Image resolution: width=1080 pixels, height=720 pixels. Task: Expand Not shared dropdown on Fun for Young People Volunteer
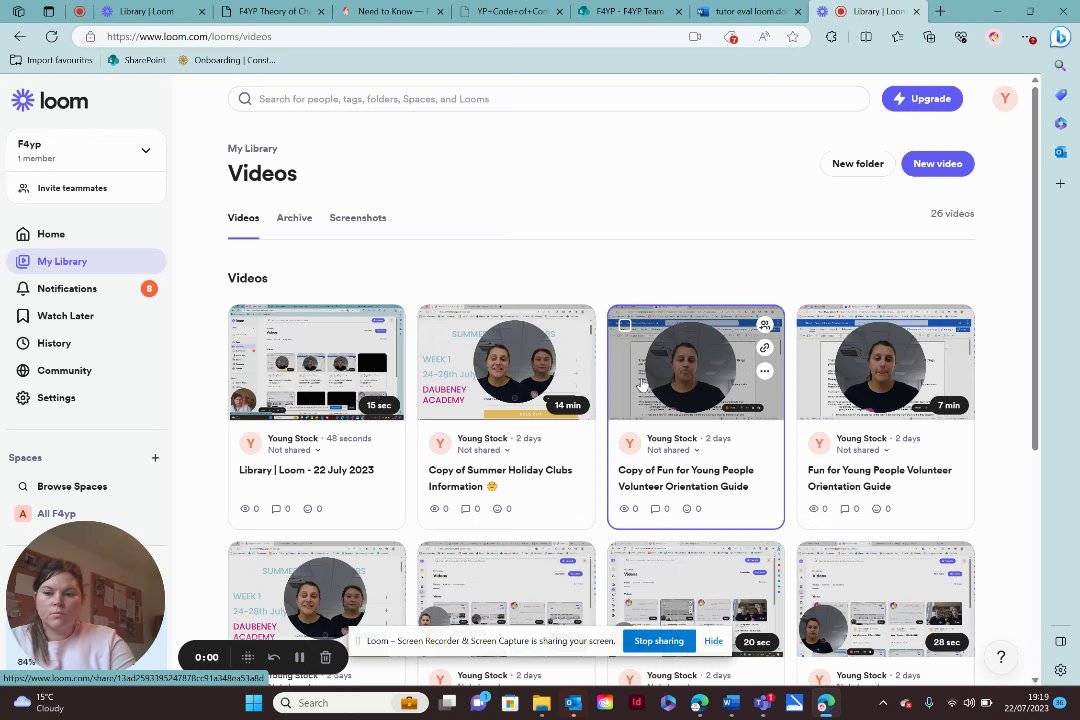pos(862,450)
